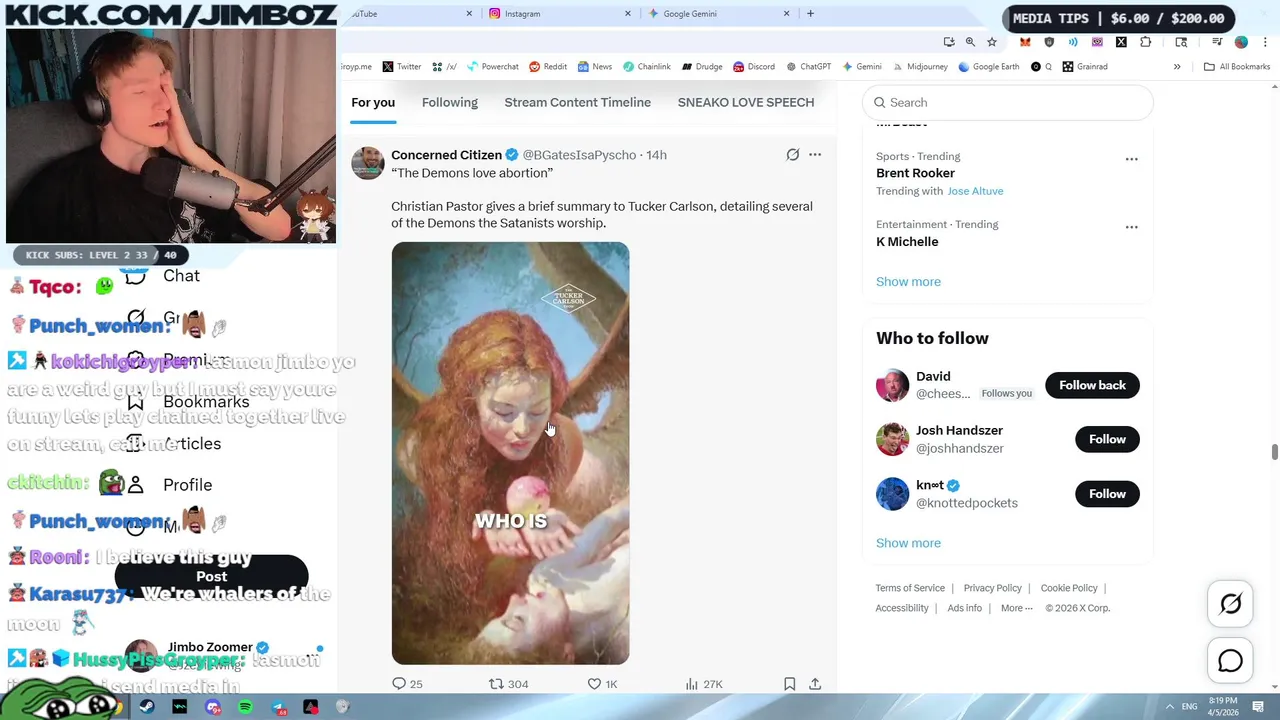The width and height of the screenshot is (1280, 720).
Task: Open the All Bookmarks folder
Action: click(x=1237, y=67)
